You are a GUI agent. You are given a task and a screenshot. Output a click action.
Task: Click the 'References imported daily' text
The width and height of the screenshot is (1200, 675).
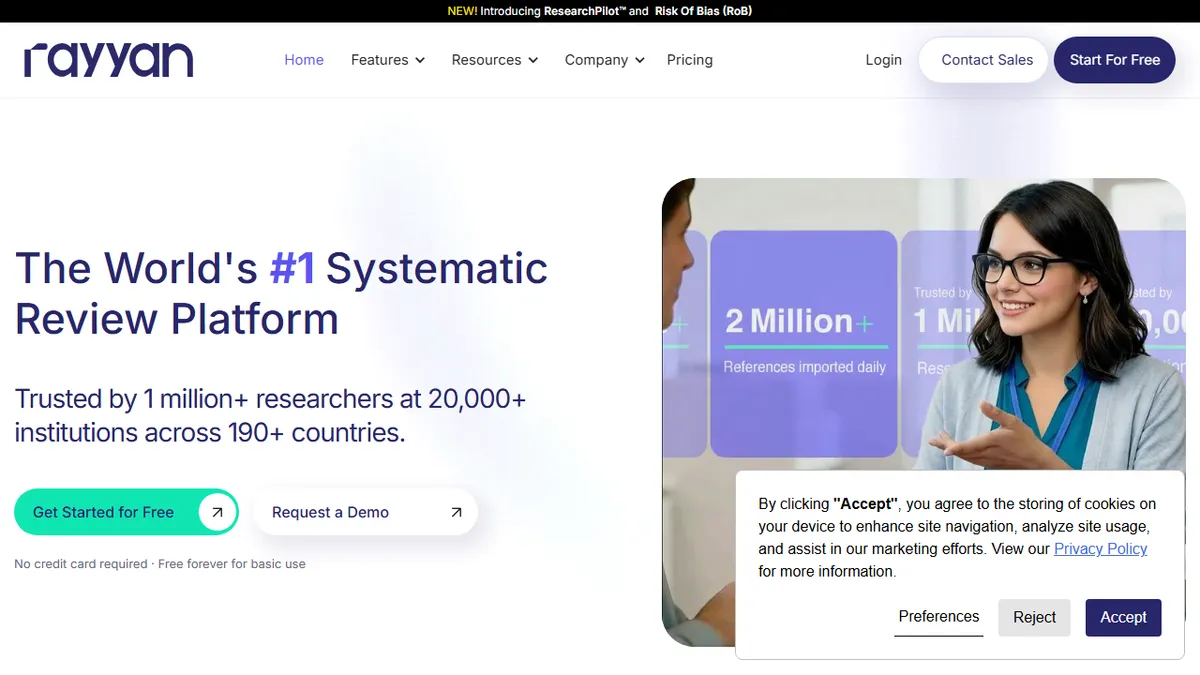pos(805,367)
